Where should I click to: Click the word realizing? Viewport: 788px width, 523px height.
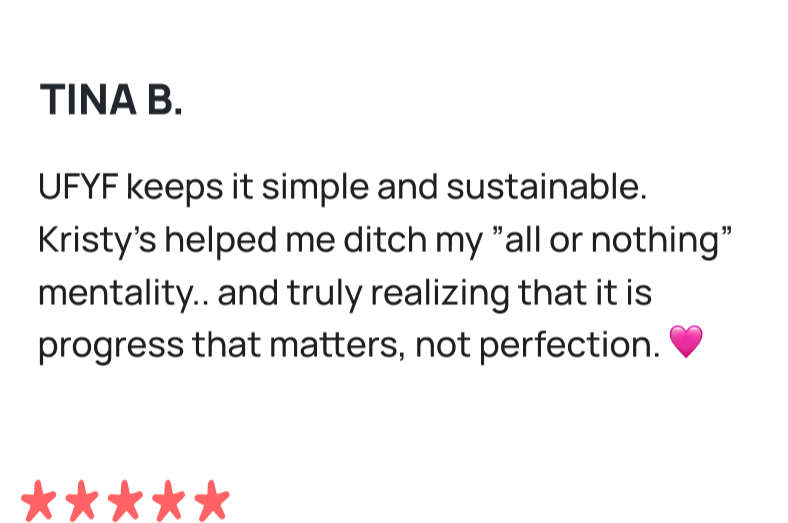pos(440,293)
